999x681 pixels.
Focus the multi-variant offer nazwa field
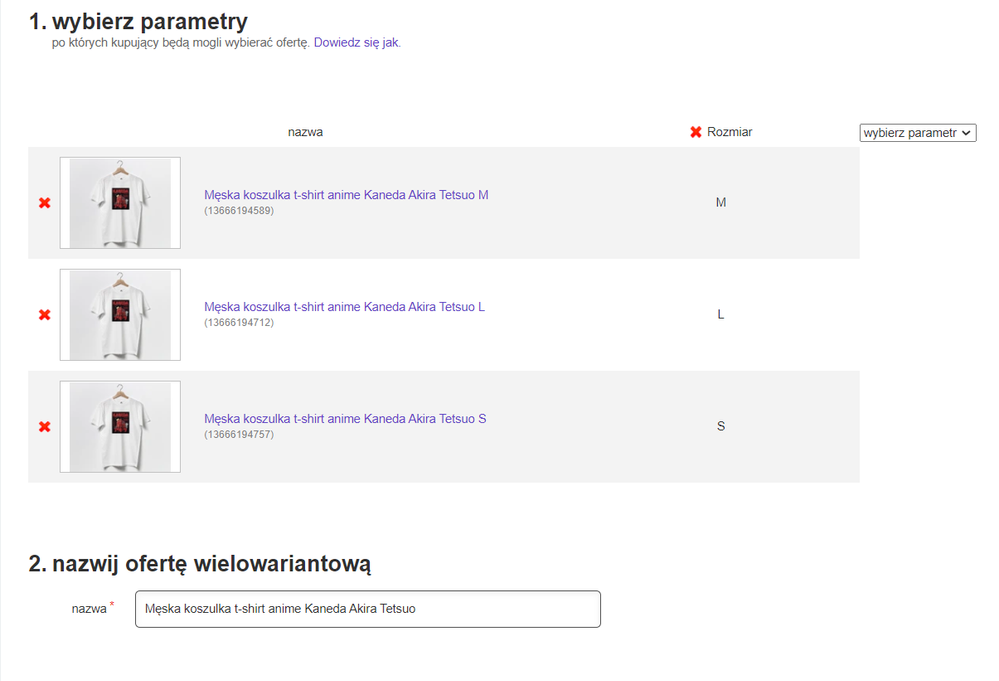click(367, 609)
